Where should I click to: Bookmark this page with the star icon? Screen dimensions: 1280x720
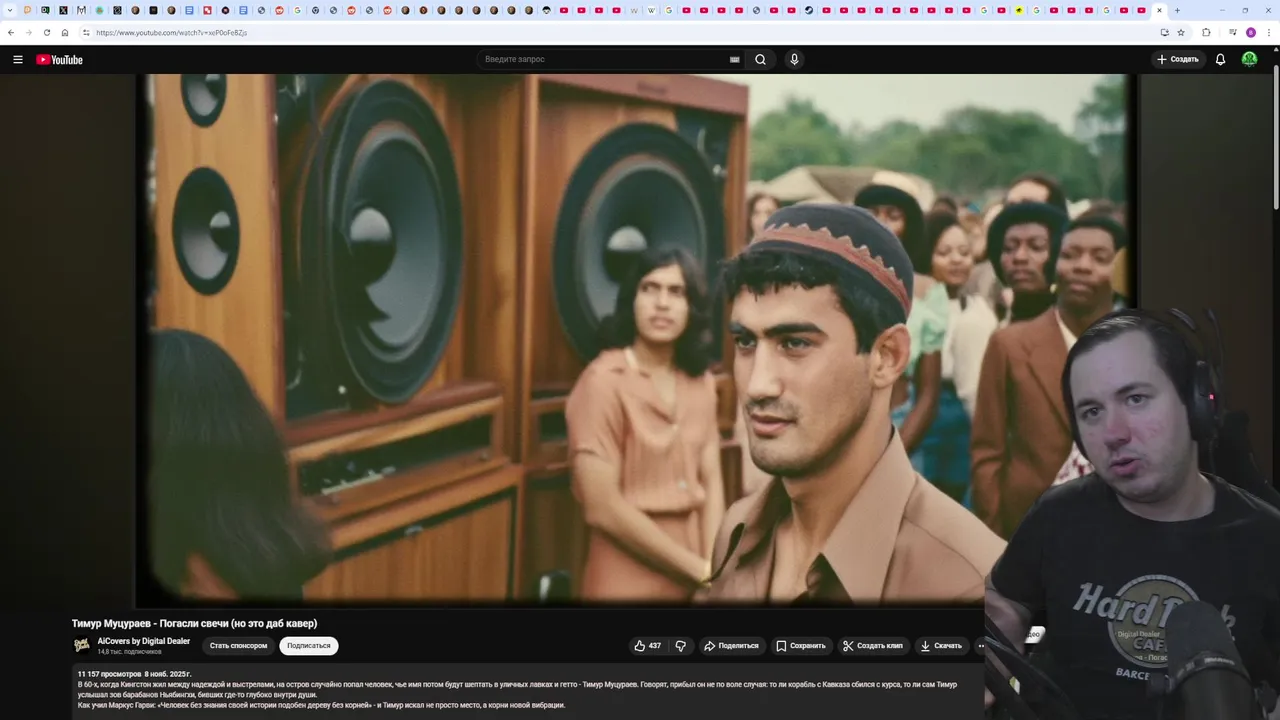click(x=1181, y=32)
